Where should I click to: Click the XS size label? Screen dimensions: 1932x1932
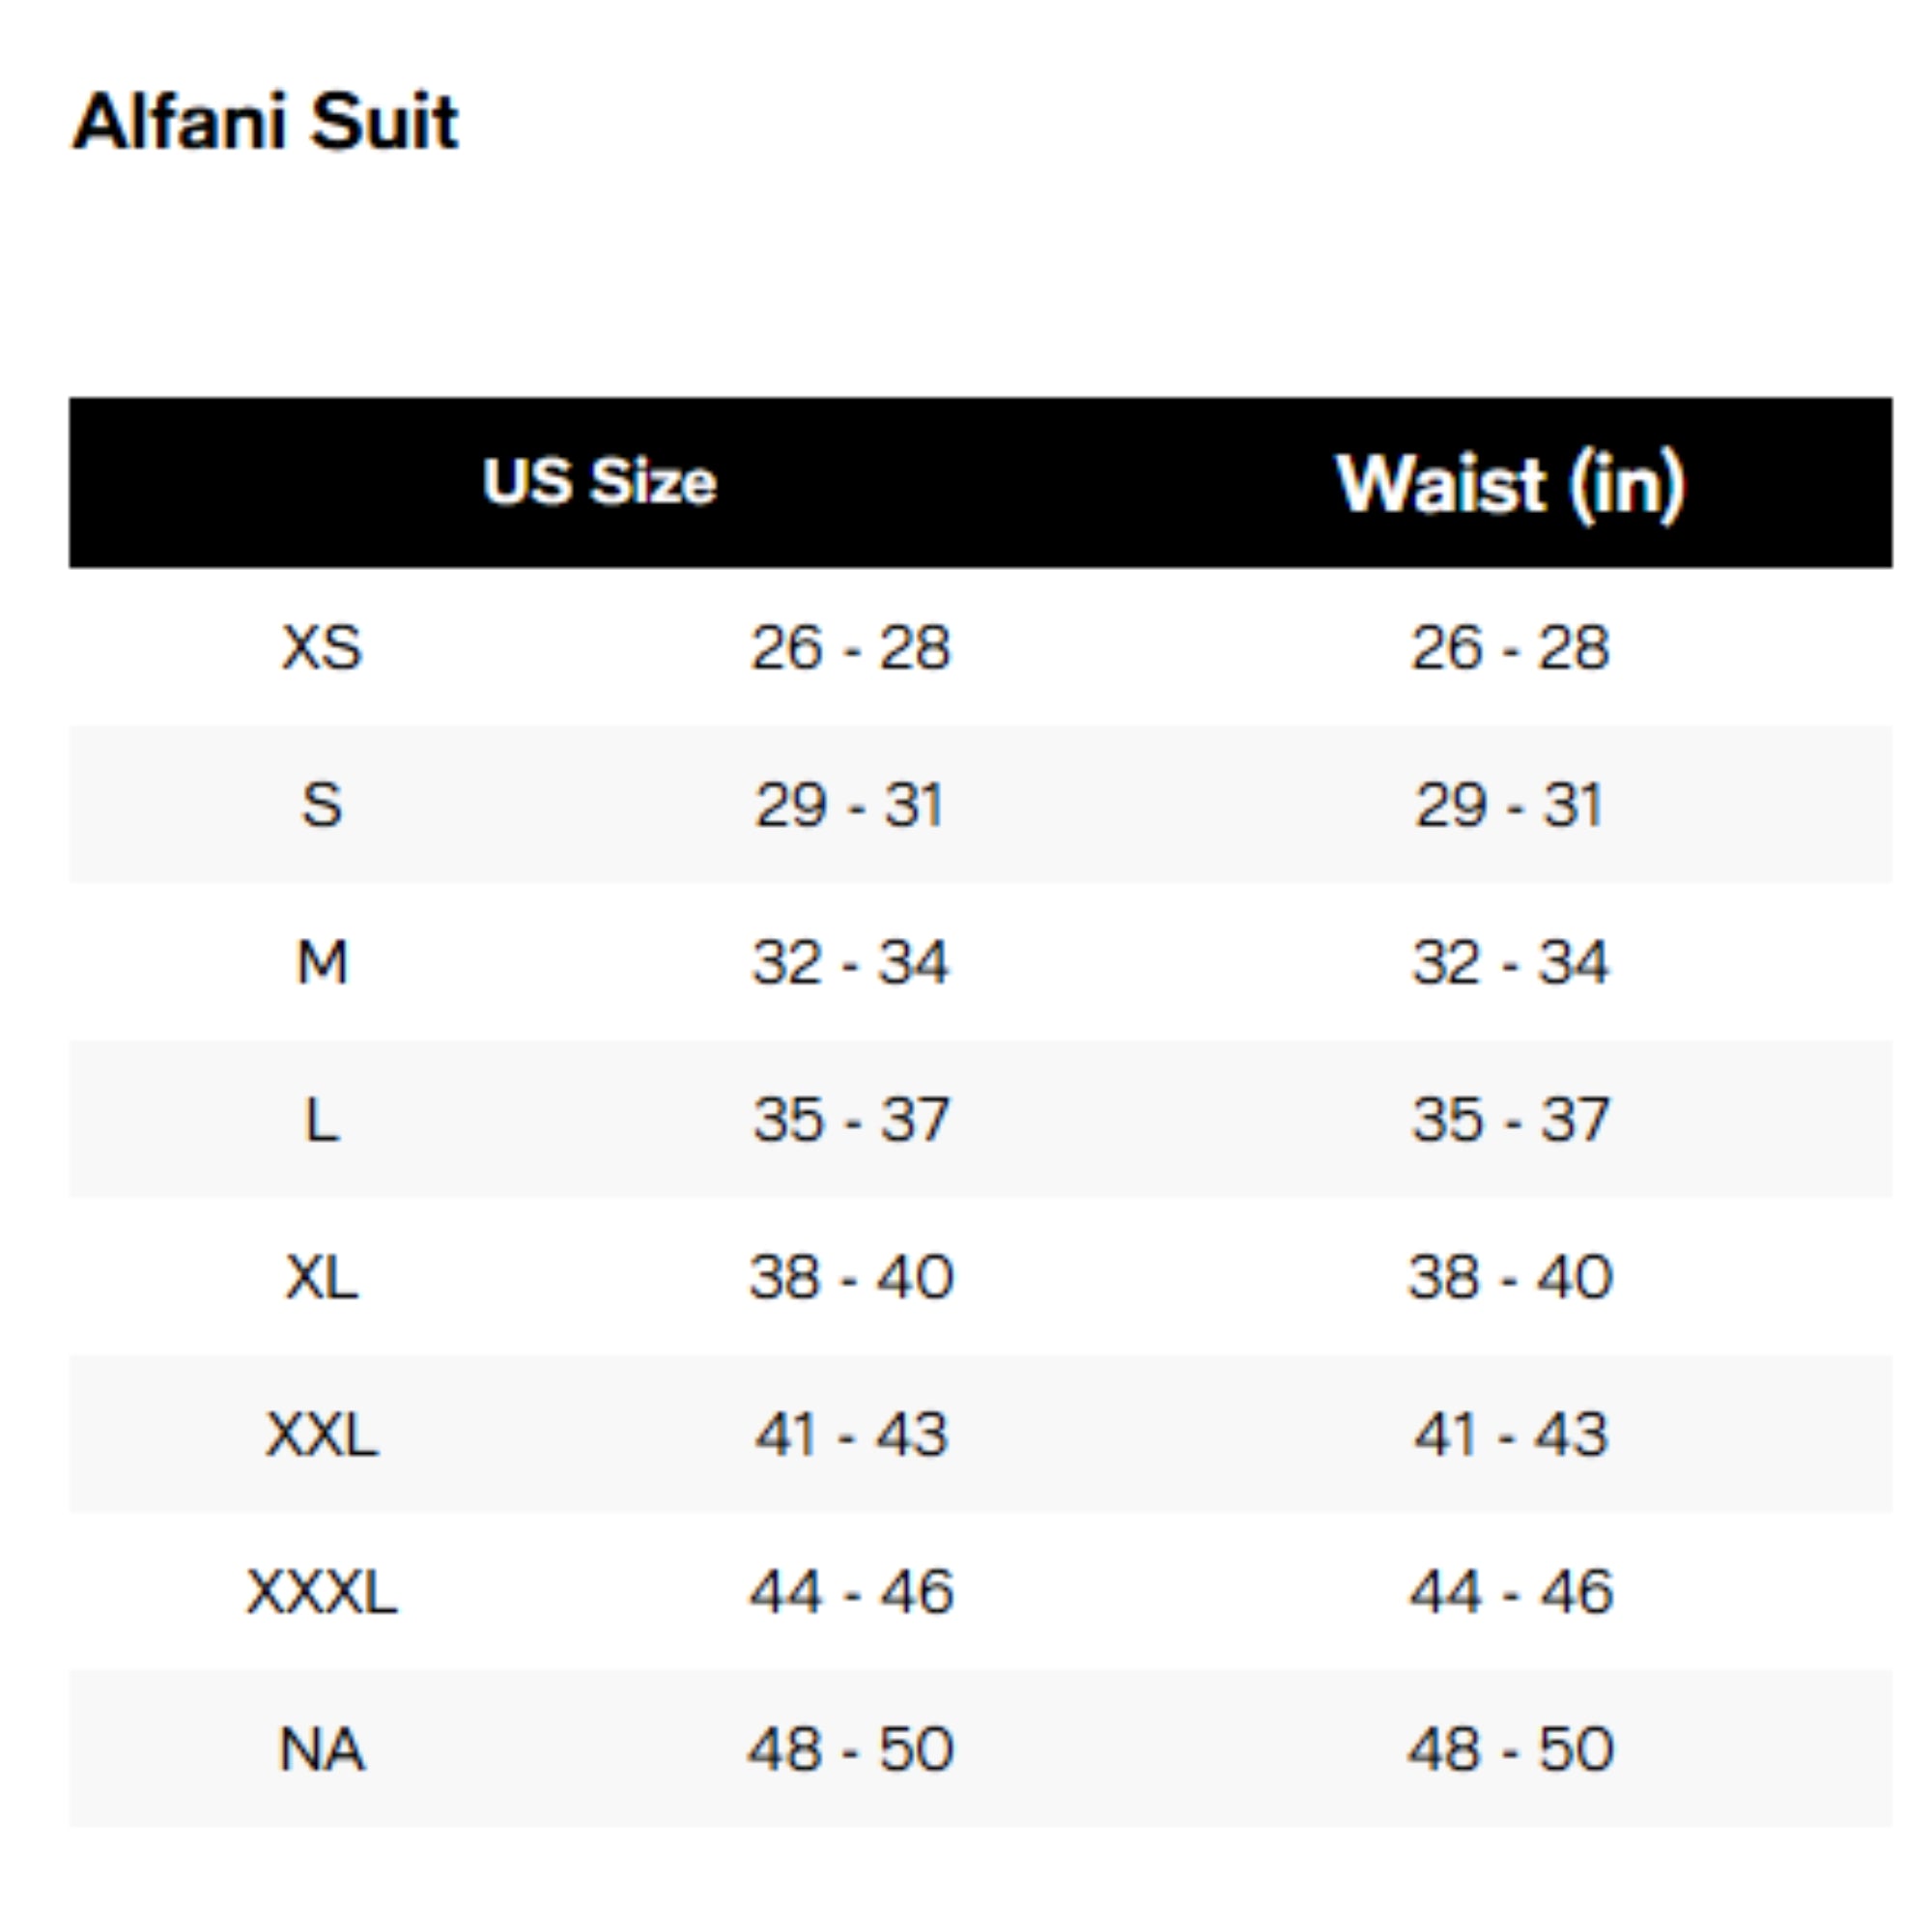pos(322,647)
